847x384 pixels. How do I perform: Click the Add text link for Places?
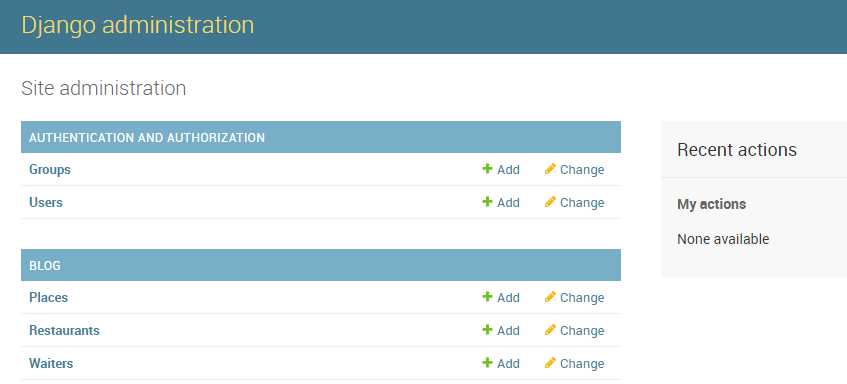[508, 298]
